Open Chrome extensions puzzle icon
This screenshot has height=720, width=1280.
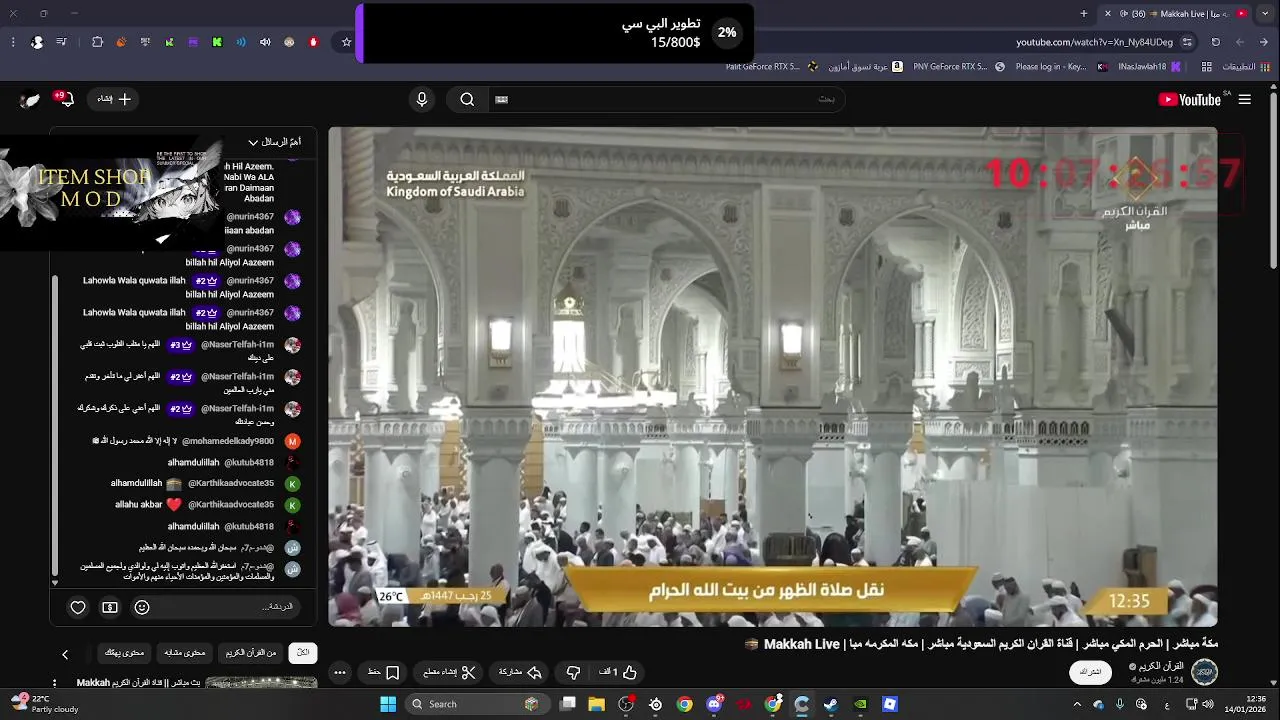pyautogui.click(x=97, y=42)
